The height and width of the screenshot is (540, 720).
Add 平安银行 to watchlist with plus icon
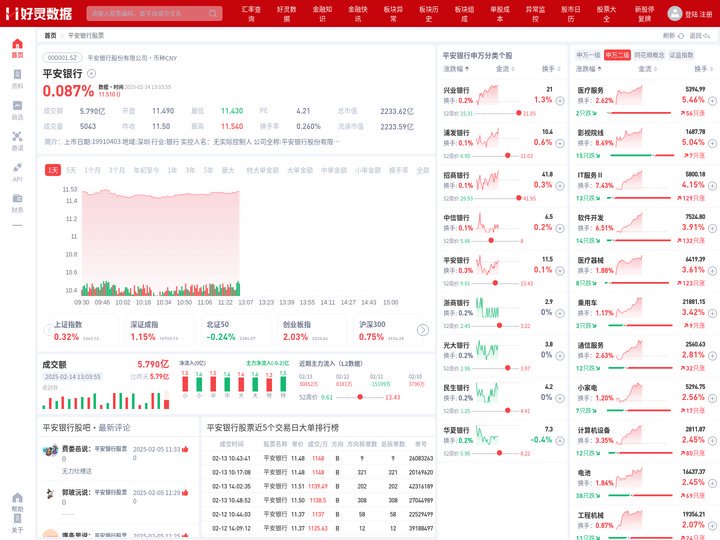[x=91, y=73]
